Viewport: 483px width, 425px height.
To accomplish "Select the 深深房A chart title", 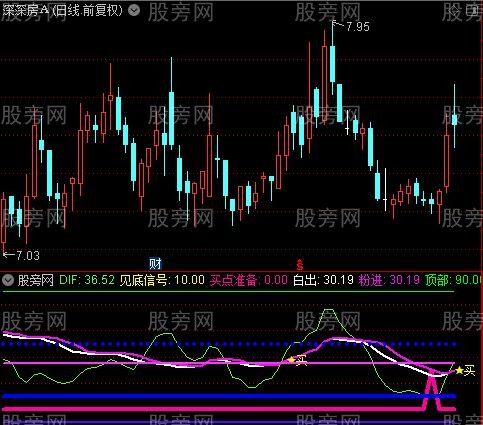I will (x=62, y=11).
